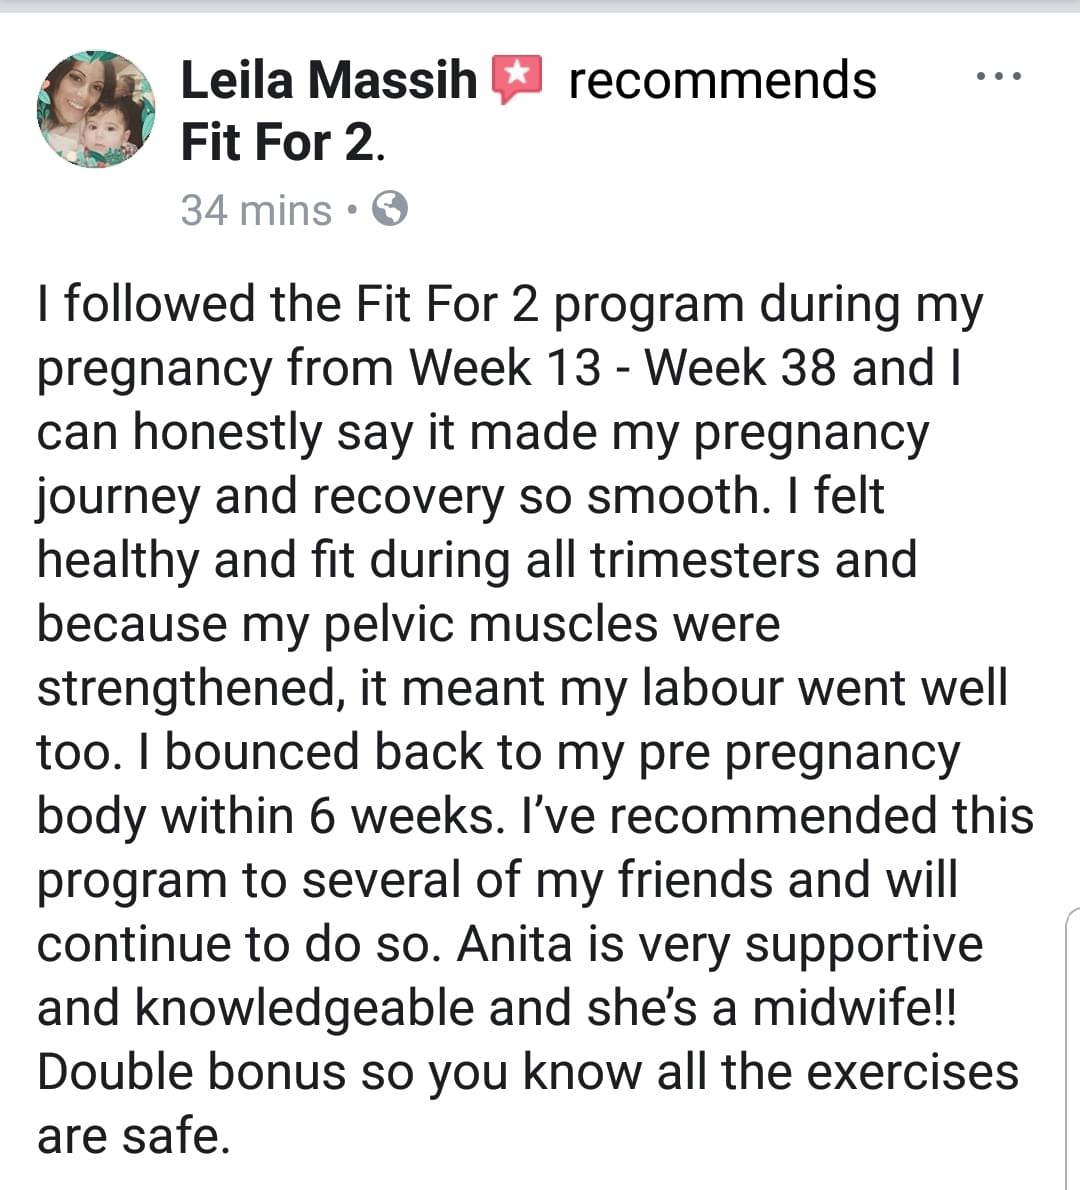
Task: Open the Leila Massih name link
Action: tap(329, 80)
